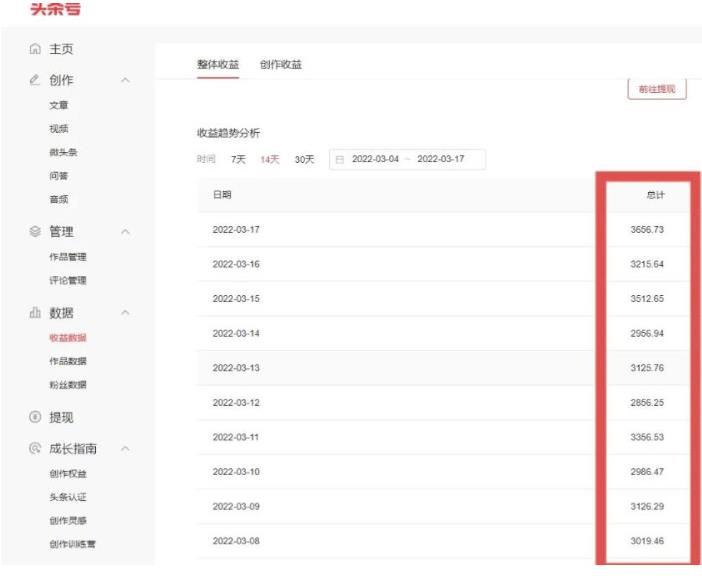The height and width of the screenshot is (576, 702).
Task: Open 头条认证 under 成长指南
Action: pyautogui.click(x=68, y=497)
